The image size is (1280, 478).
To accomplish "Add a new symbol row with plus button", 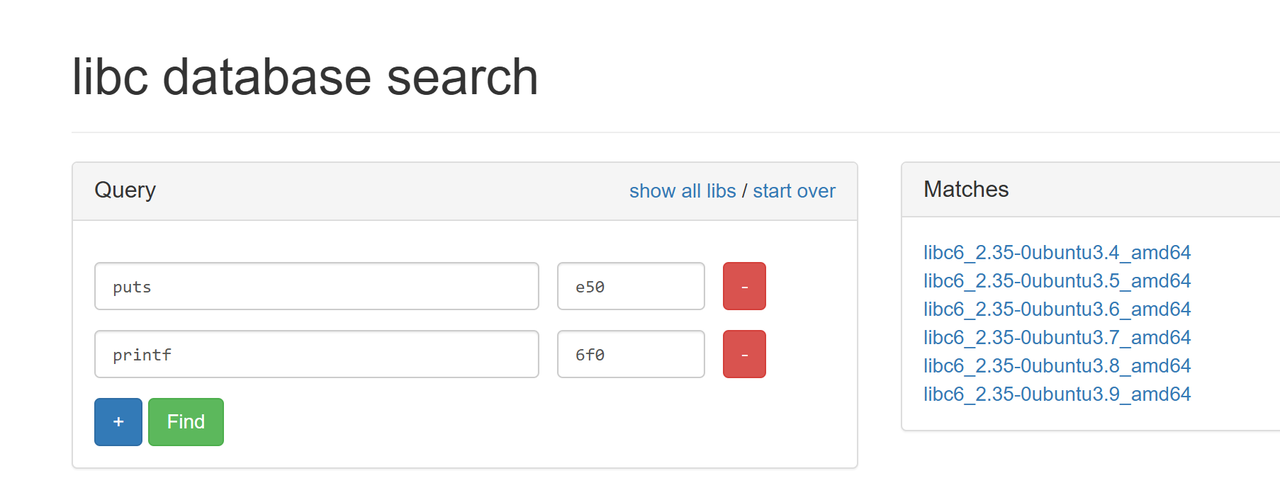I will point(118,422).
